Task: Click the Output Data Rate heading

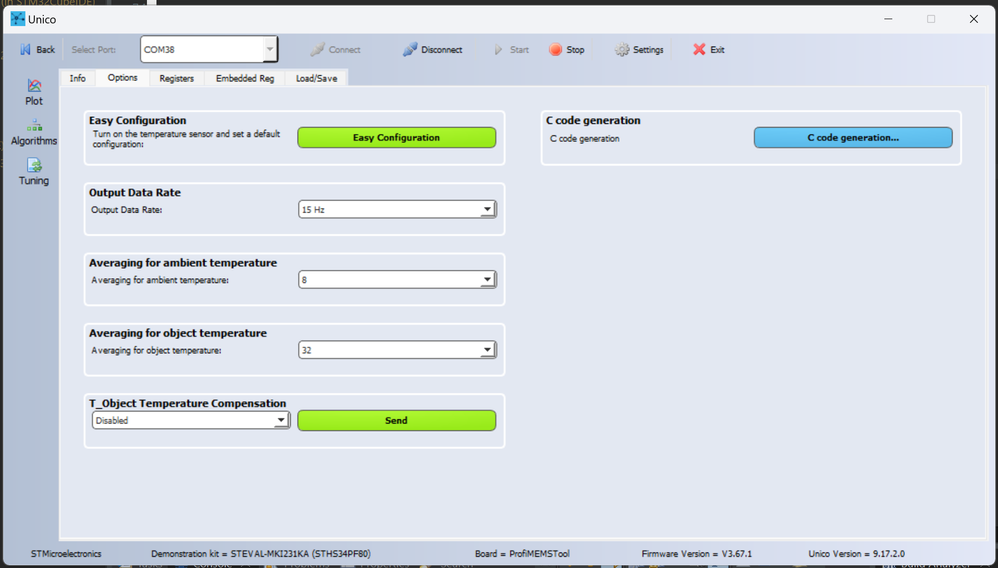Action: coord(135,192)
